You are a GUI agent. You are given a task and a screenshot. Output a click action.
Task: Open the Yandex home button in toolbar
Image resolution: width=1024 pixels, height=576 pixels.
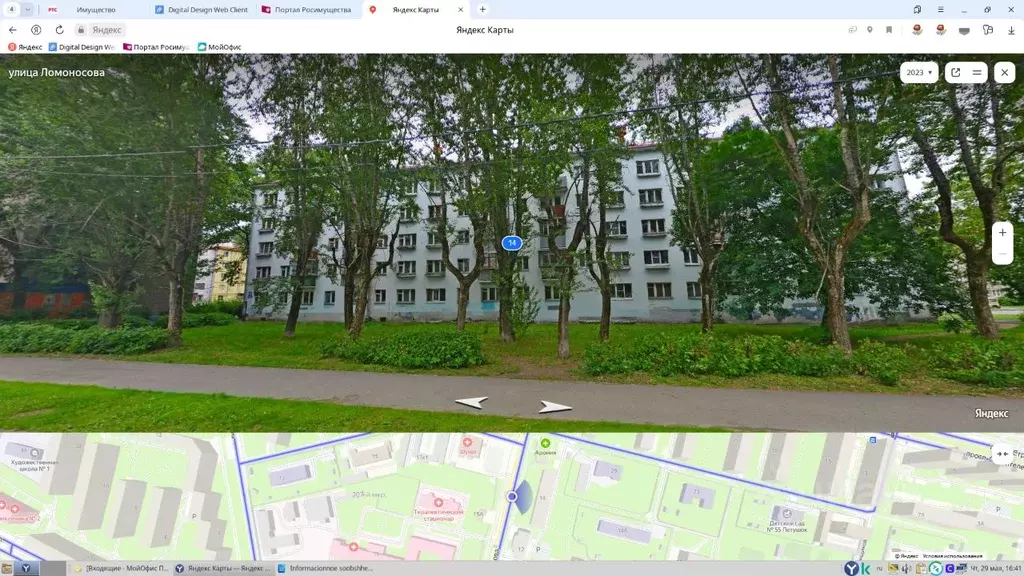click(36, 30)
